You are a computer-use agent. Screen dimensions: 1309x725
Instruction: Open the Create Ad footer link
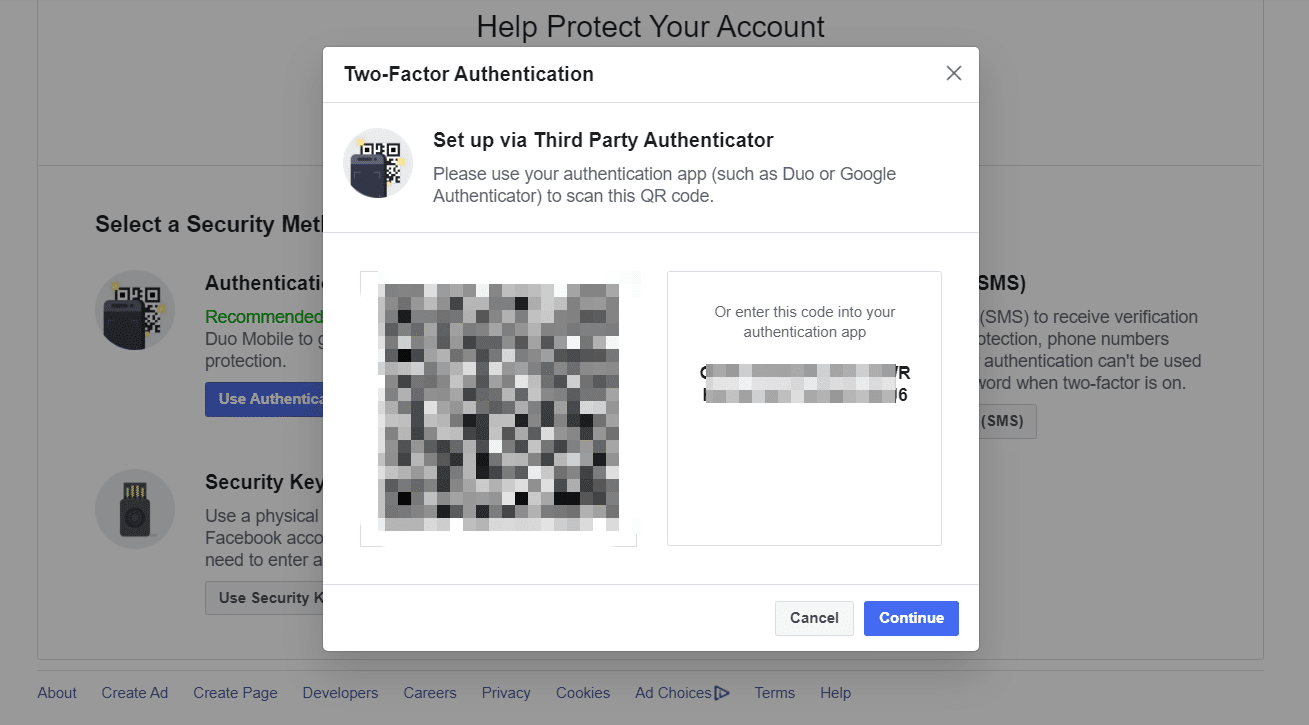(x=135, y=693)
